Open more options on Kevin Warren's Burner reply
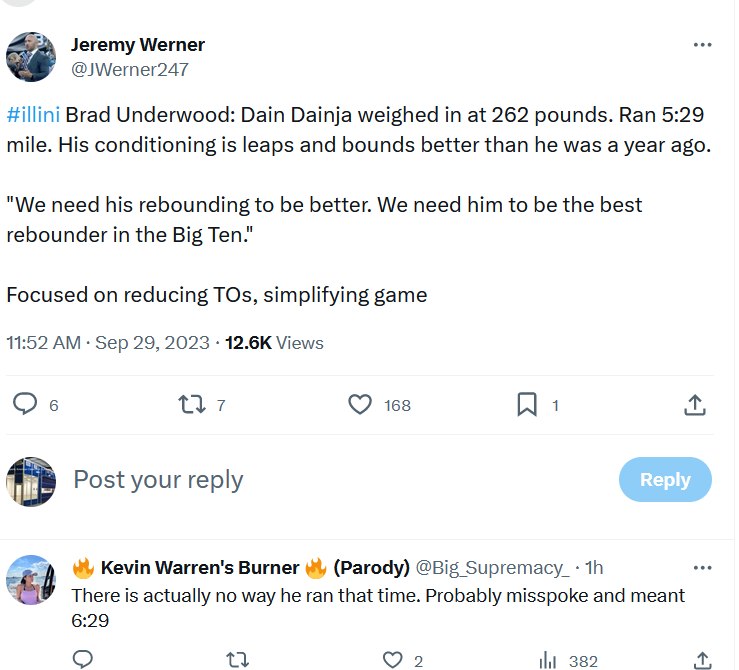Viewport: 739px width, 670px height. (x=702, y=567)
